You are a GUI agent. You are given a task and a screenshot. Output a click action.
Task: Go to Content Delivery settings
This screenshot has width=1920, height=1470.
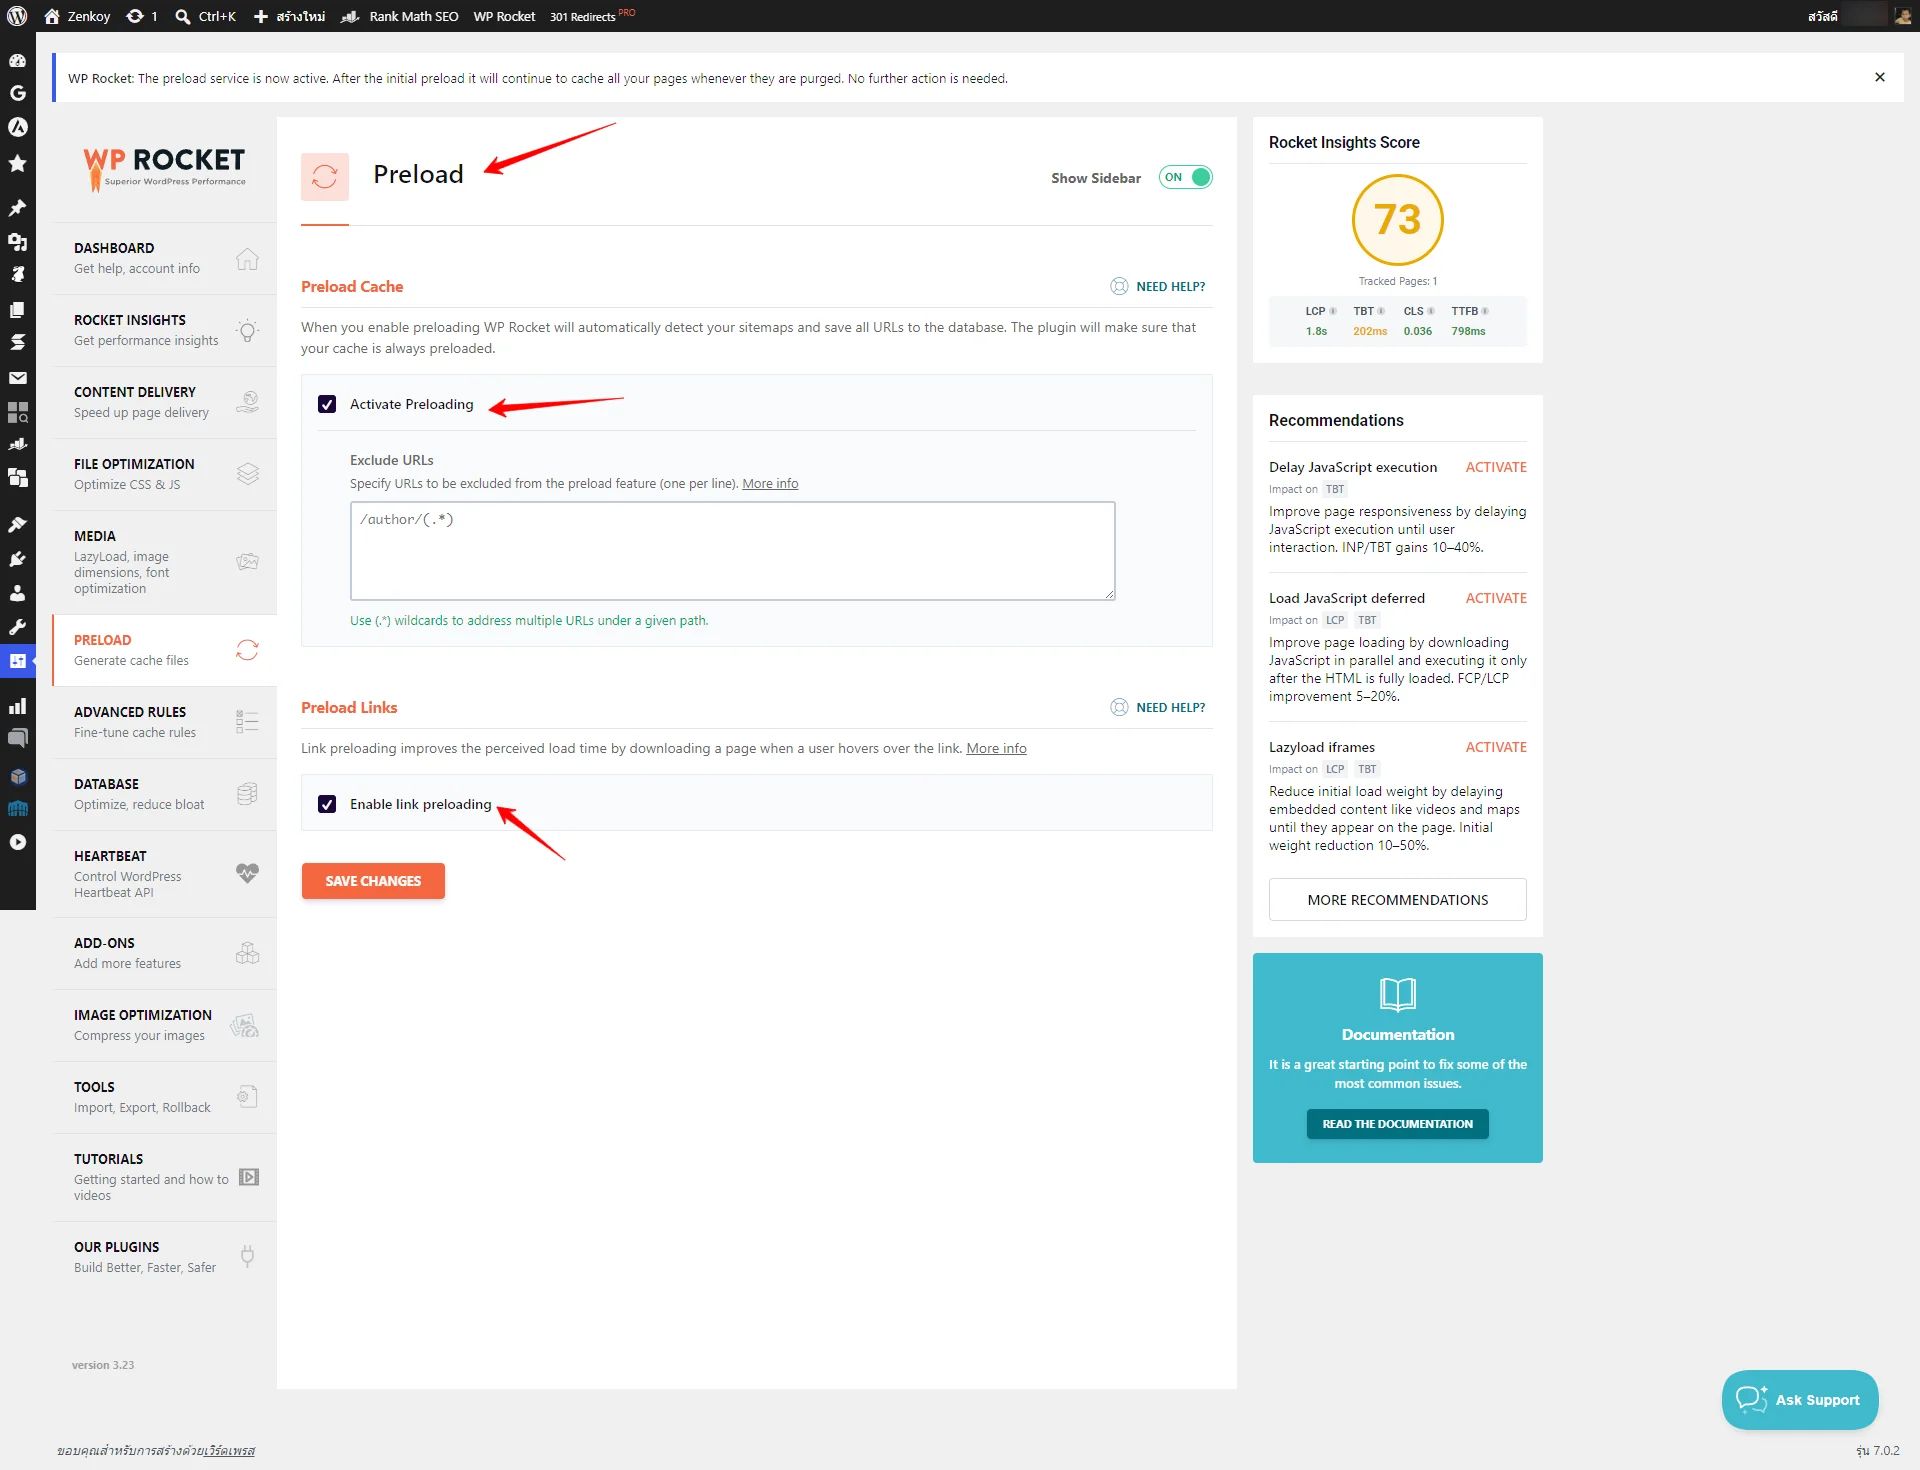165,402
